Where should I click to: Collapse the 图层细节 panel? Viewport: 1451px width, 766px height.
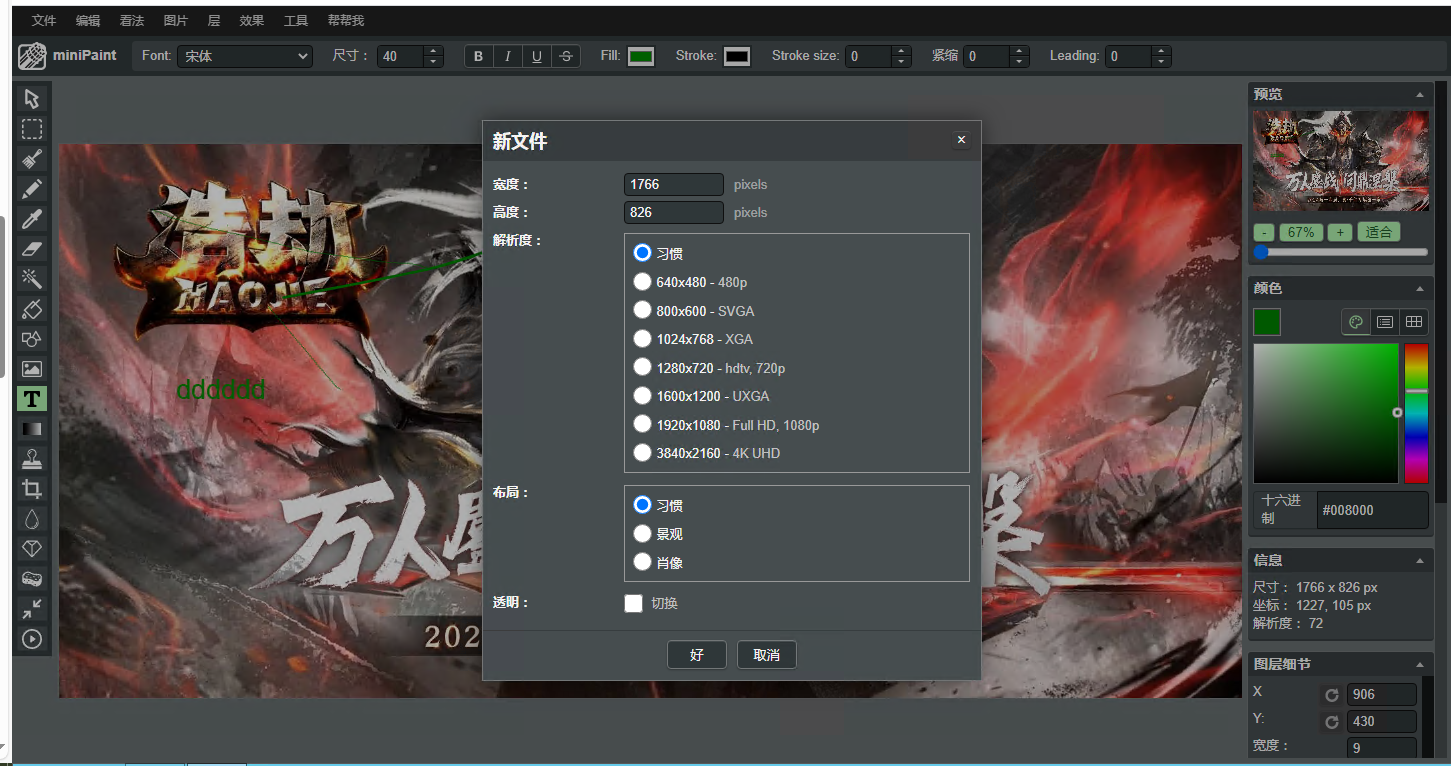[x=1420, y=664]
